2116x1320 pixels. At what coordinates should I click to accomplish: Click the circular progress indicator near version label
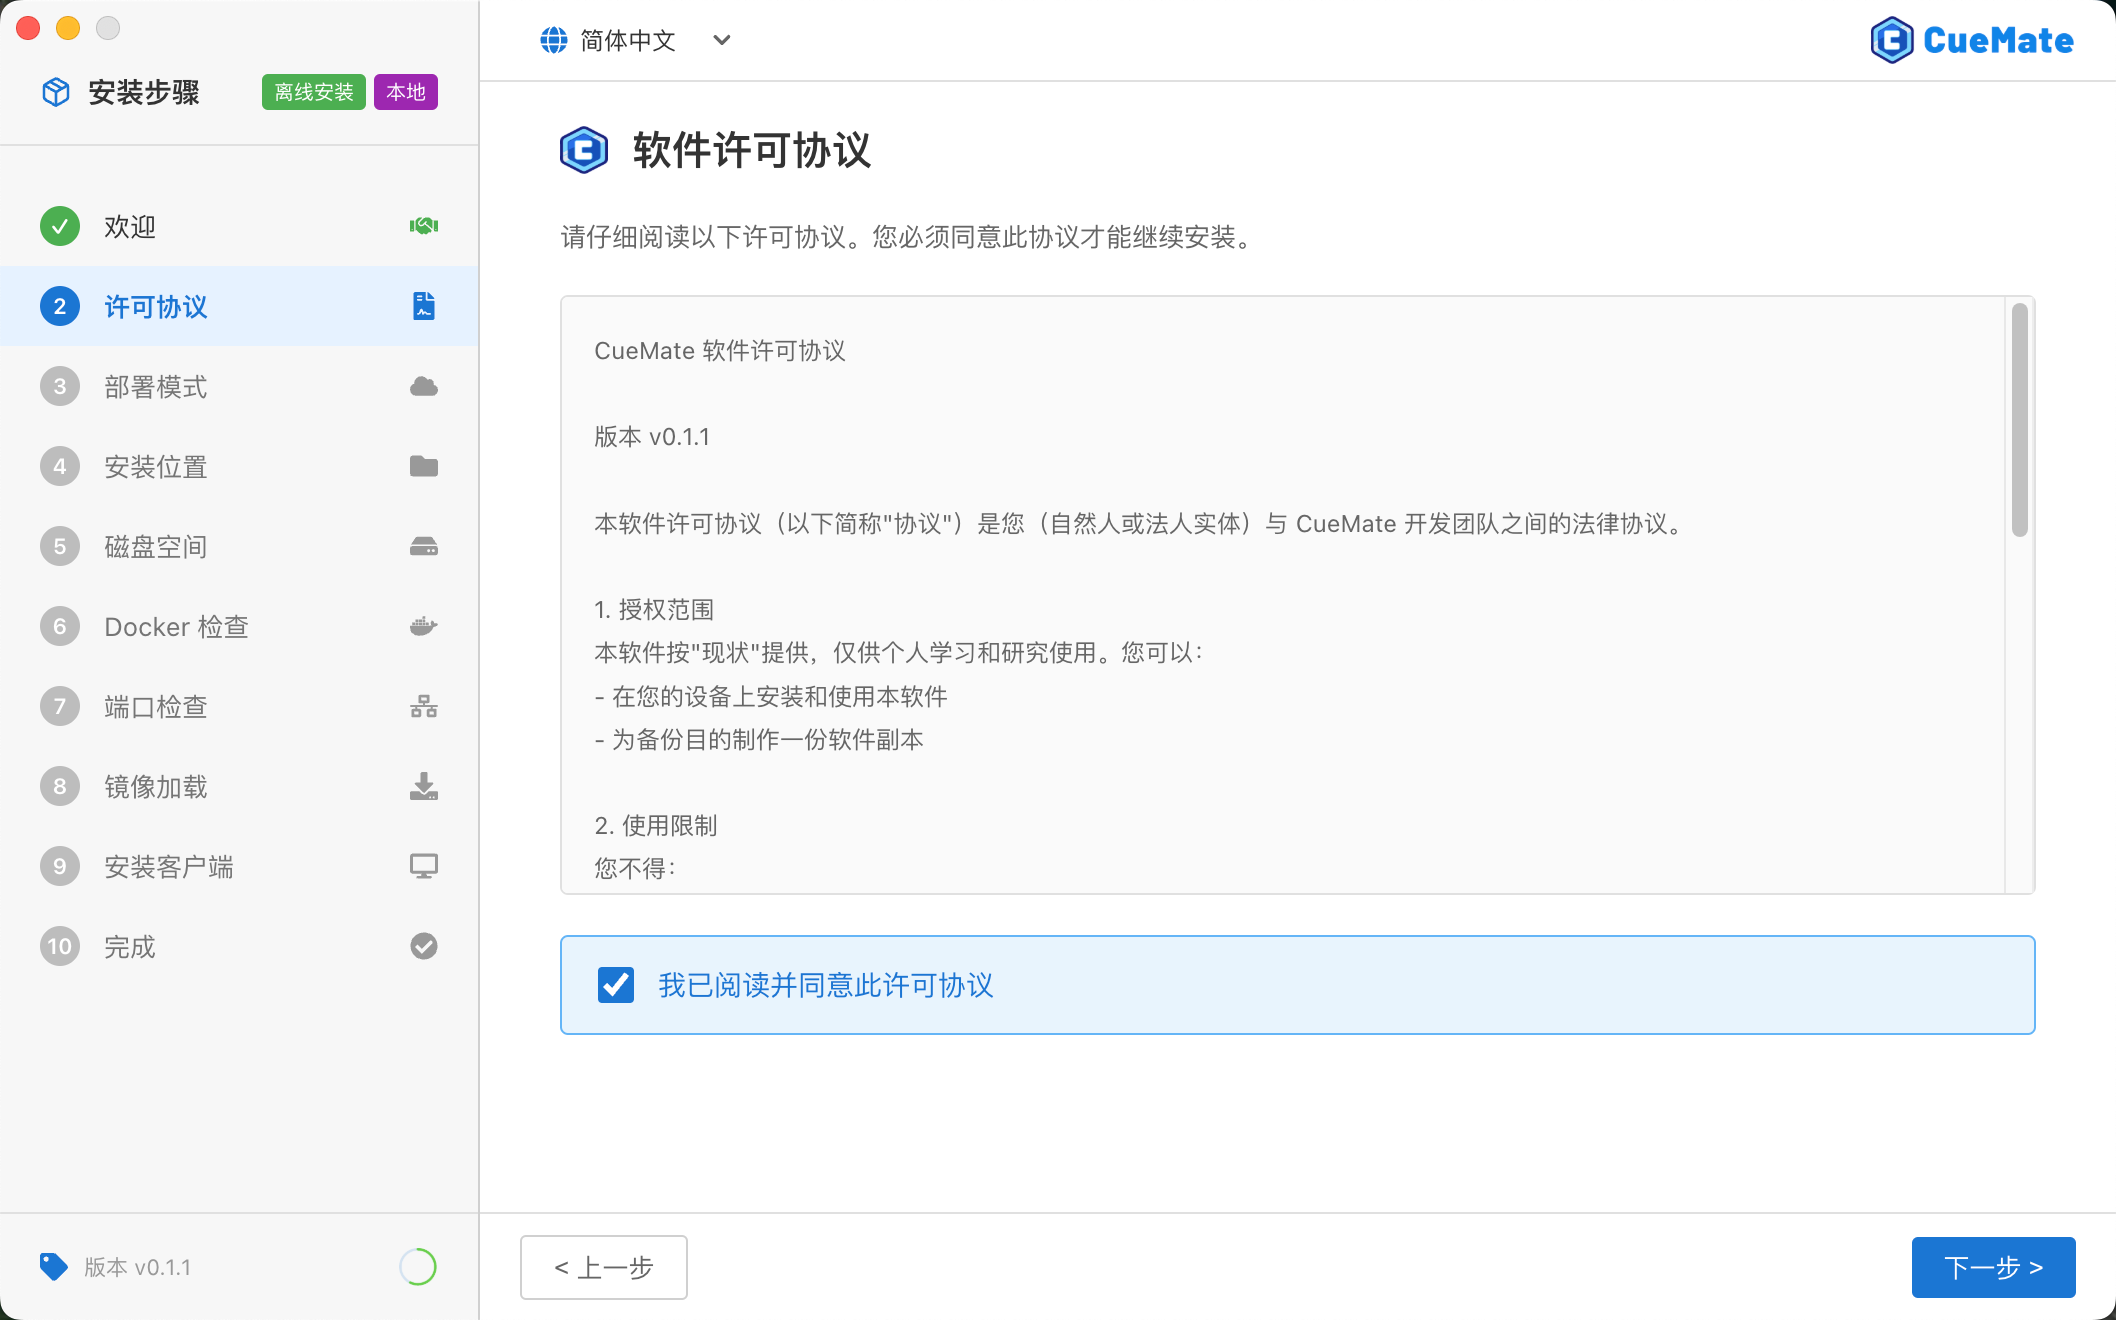click(418, 1267)
